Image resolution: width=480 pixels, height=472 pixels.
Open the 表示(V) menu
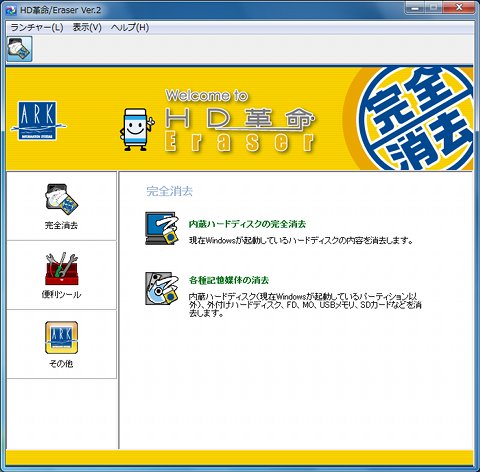click(x=87, y=27)
